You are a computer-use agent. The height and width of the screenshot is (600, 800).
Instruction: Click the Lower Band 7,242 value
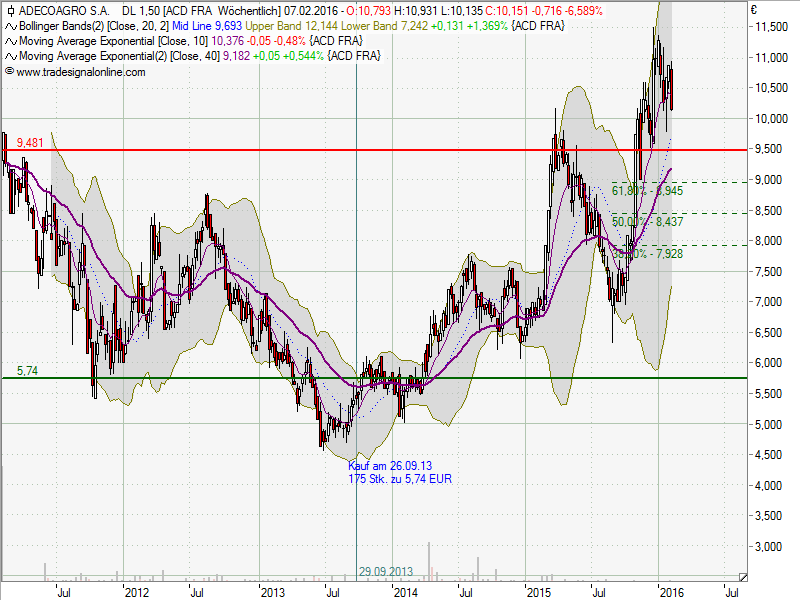[384, 26]
